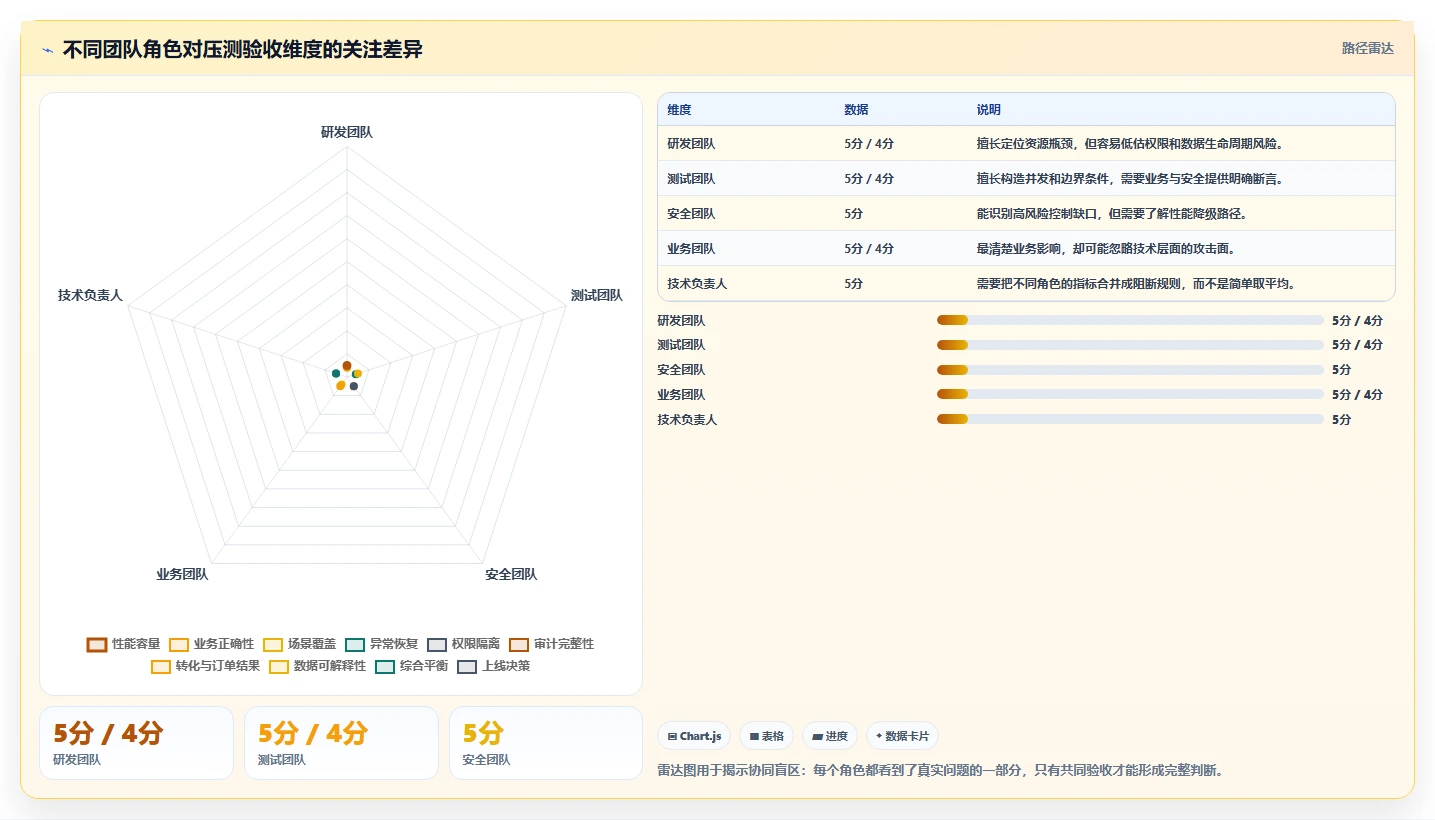Click 测试团队 progress bar
Viewport: 1435px width, 820px height.
tap(1130, 345)
